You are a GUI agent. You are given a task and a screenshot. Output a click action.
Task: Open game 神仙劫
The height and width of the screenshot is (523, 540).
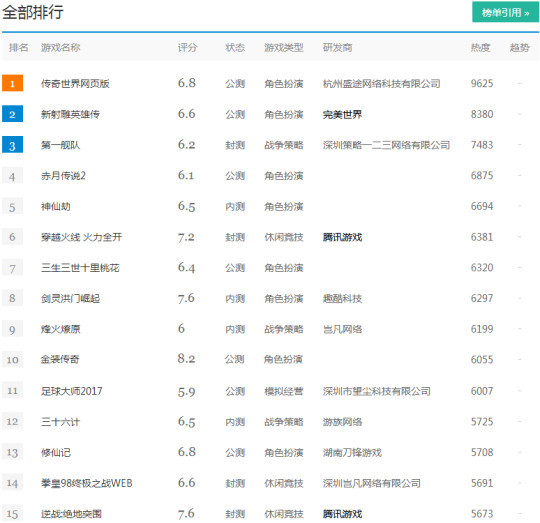(x=56, y=207)
